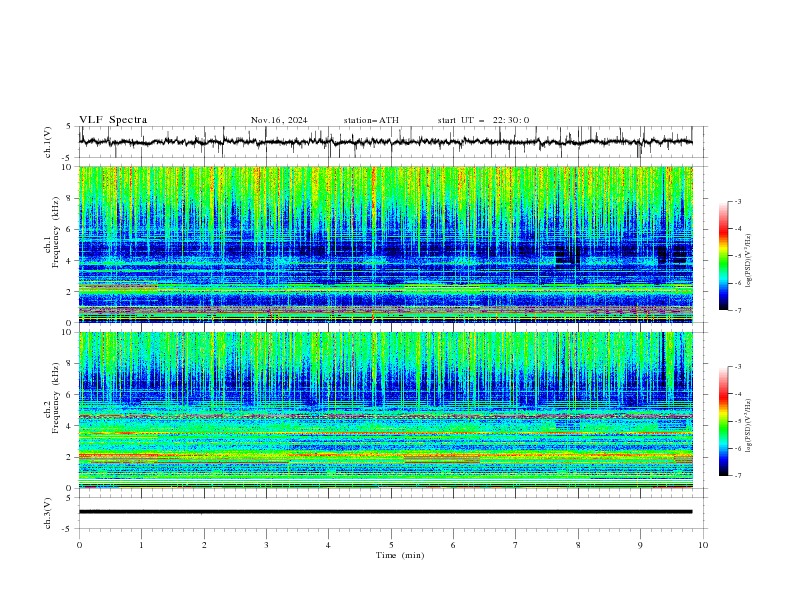The image size is (792, 612).
Task: Click the "-7" tick on ch.1 colorbar
Action: coord(737,310)
